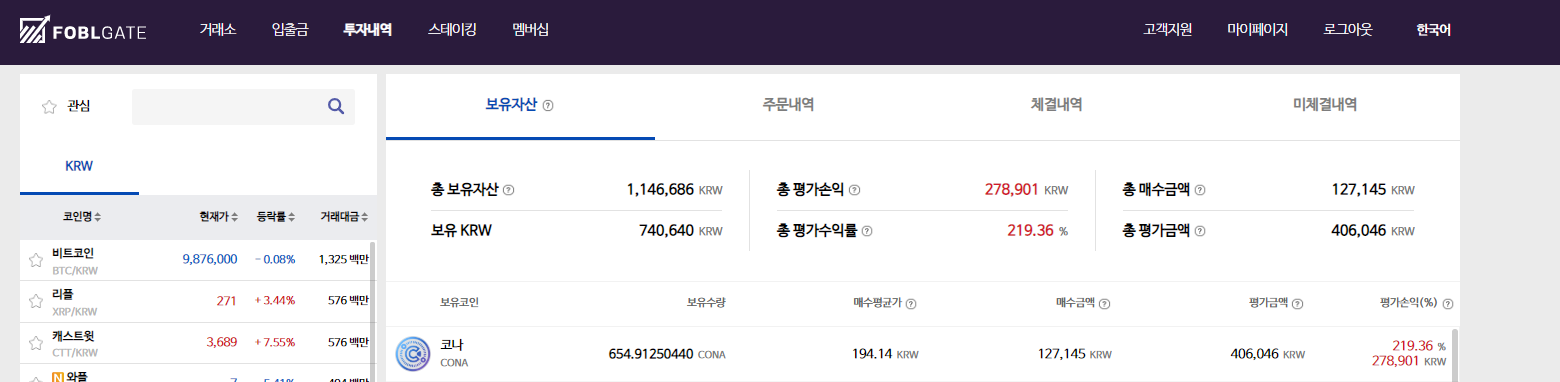Click the 654.91250440 CONA quantity

pyautogui.click(x=667, y=354)
